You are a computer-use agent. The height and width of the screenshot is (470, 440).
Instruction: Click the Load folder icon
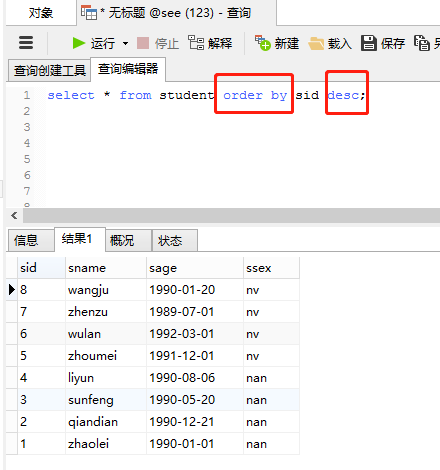pos(316,43)
